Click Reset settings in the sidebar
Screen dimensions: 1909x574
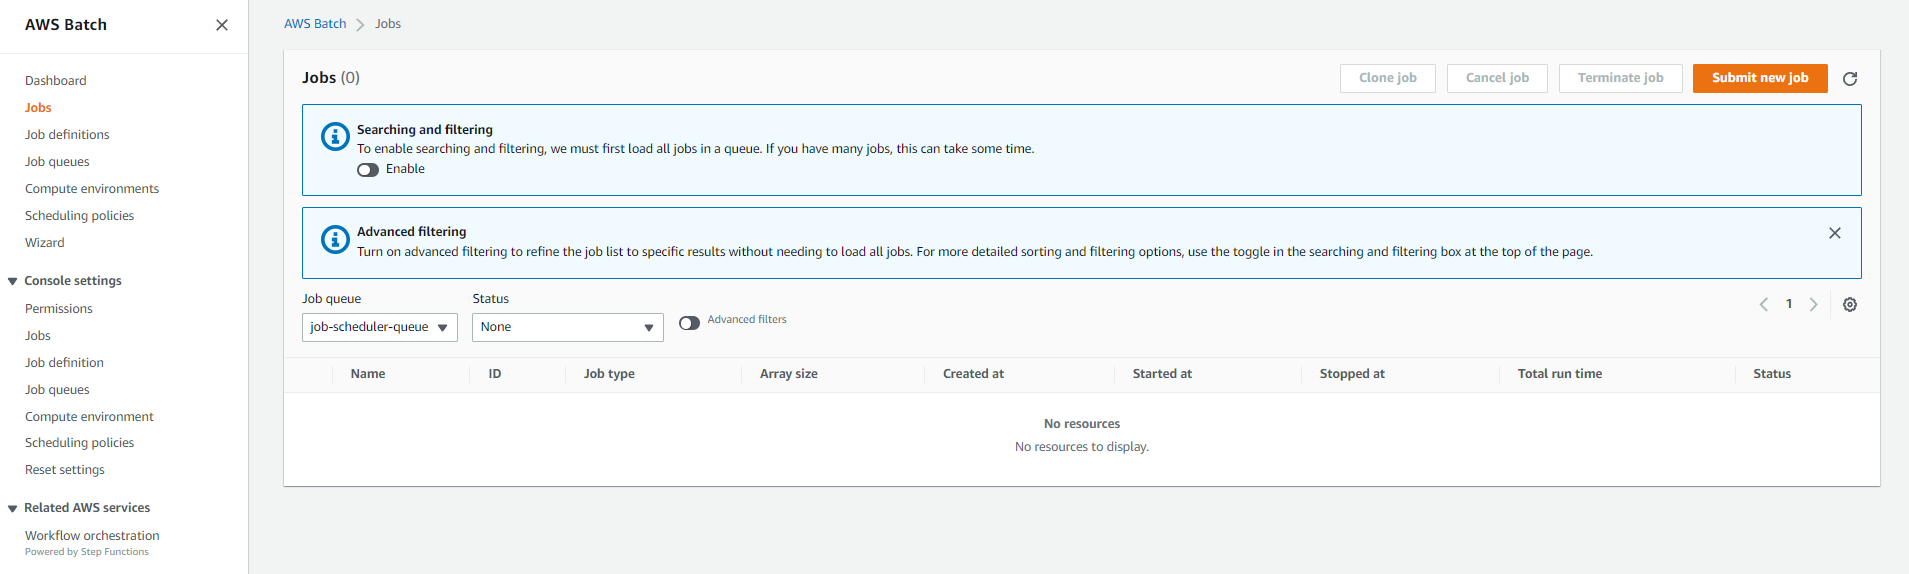pyautogui.click(x=65, y=470)
